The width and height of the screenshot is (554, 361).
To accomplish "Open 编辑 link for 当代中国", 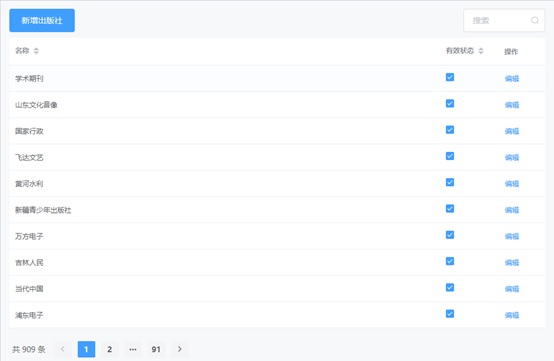I will pos(512,289).
